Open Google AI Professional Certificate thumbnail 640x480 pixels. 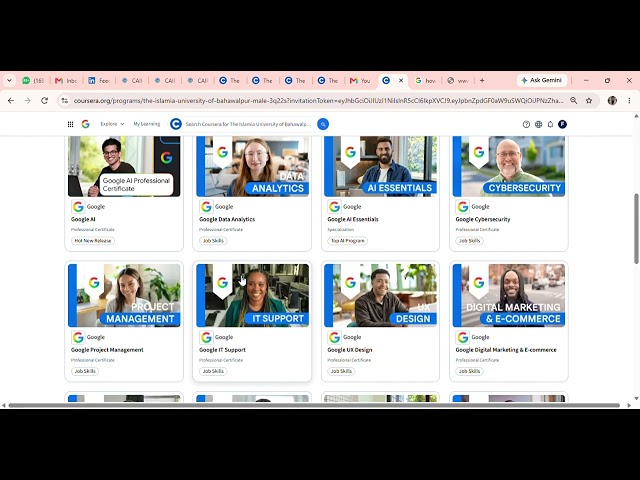click(124, 166)
